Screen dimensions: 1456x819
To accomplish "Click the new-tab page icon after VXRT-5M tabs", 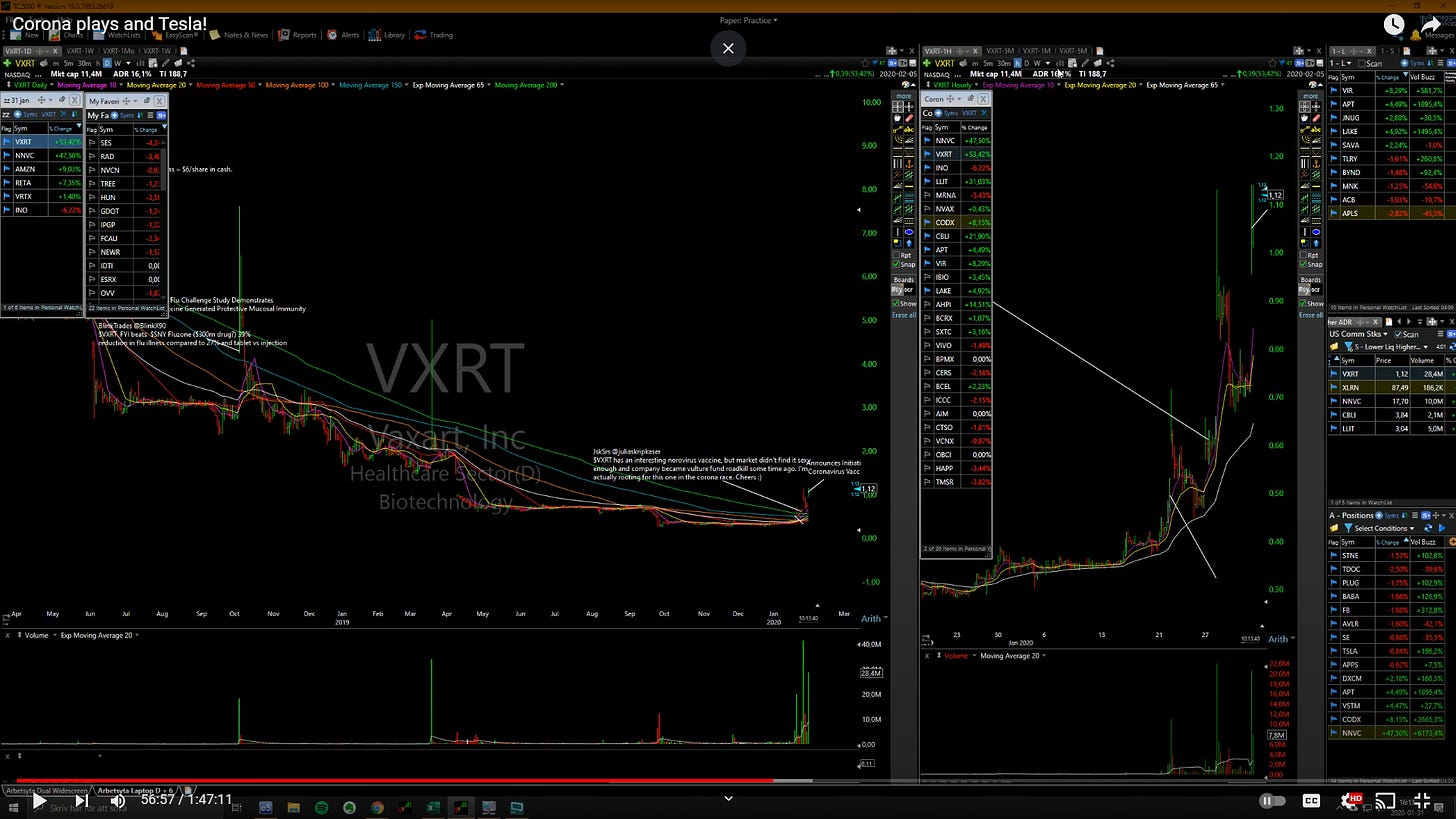I will (x=1100, y=51).
